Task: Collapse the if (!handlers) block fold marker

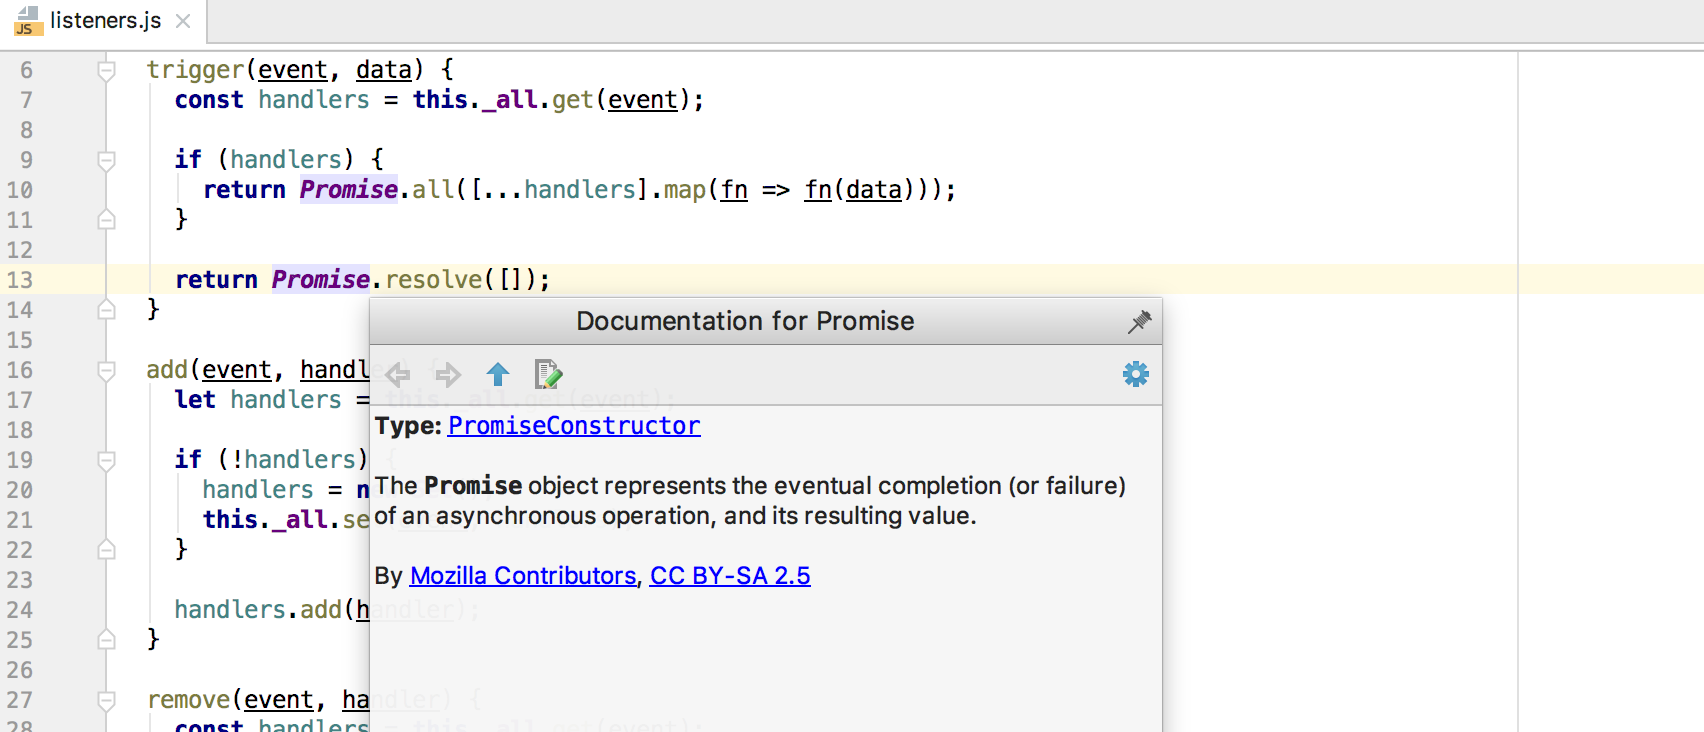Action: [106, 460]
